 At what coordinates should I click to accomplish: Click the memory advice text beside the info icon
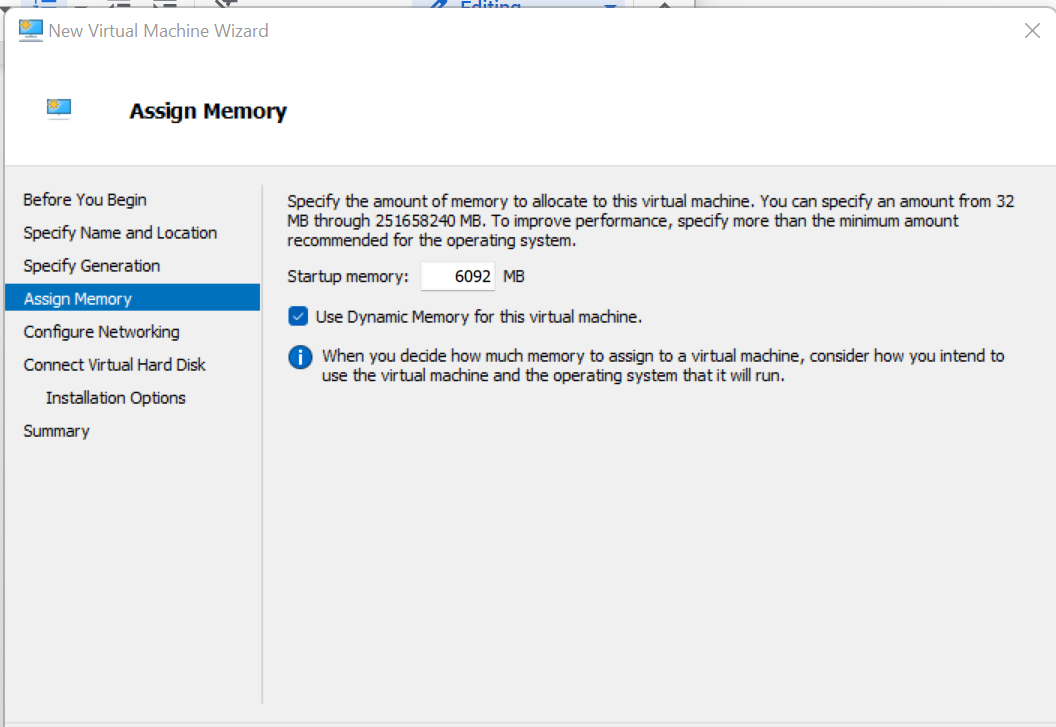[x=662, y=366]
